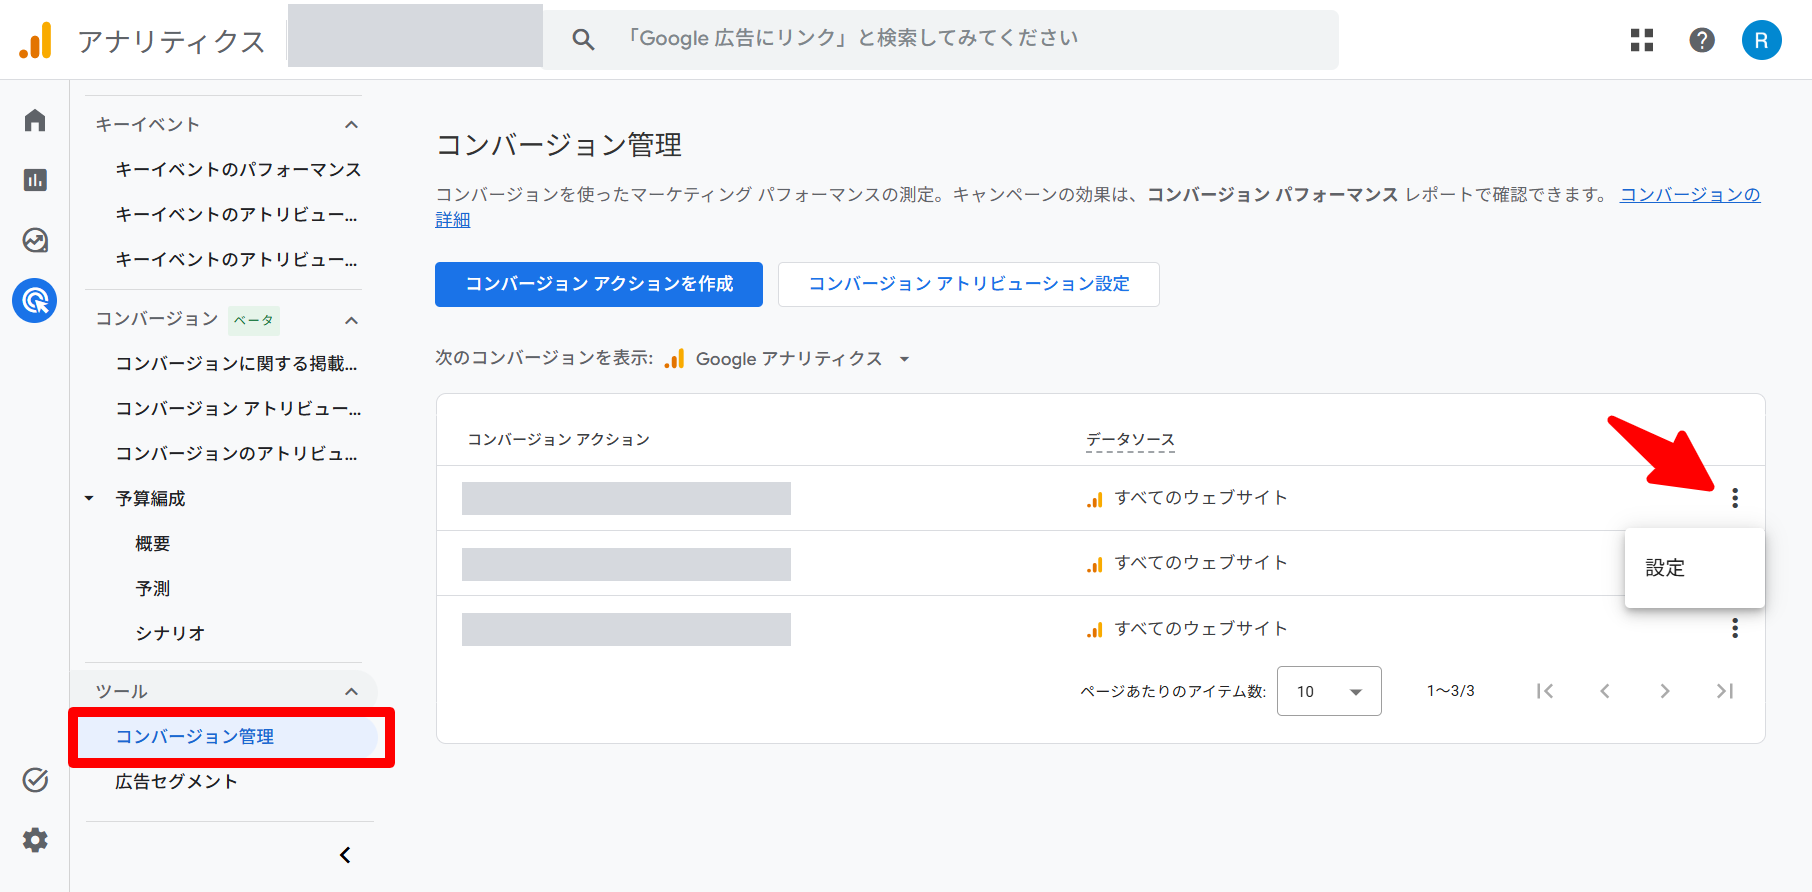
Task: Go to Home icon in sidebar
Action: click(35, 120)
